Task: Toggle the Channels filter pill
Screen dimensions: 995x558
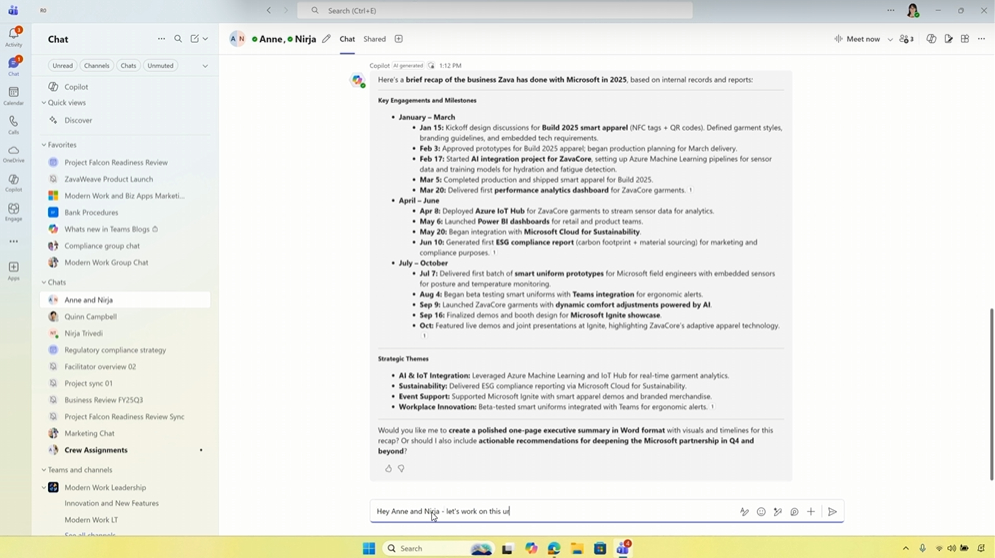Action: (x=96, y=65)
